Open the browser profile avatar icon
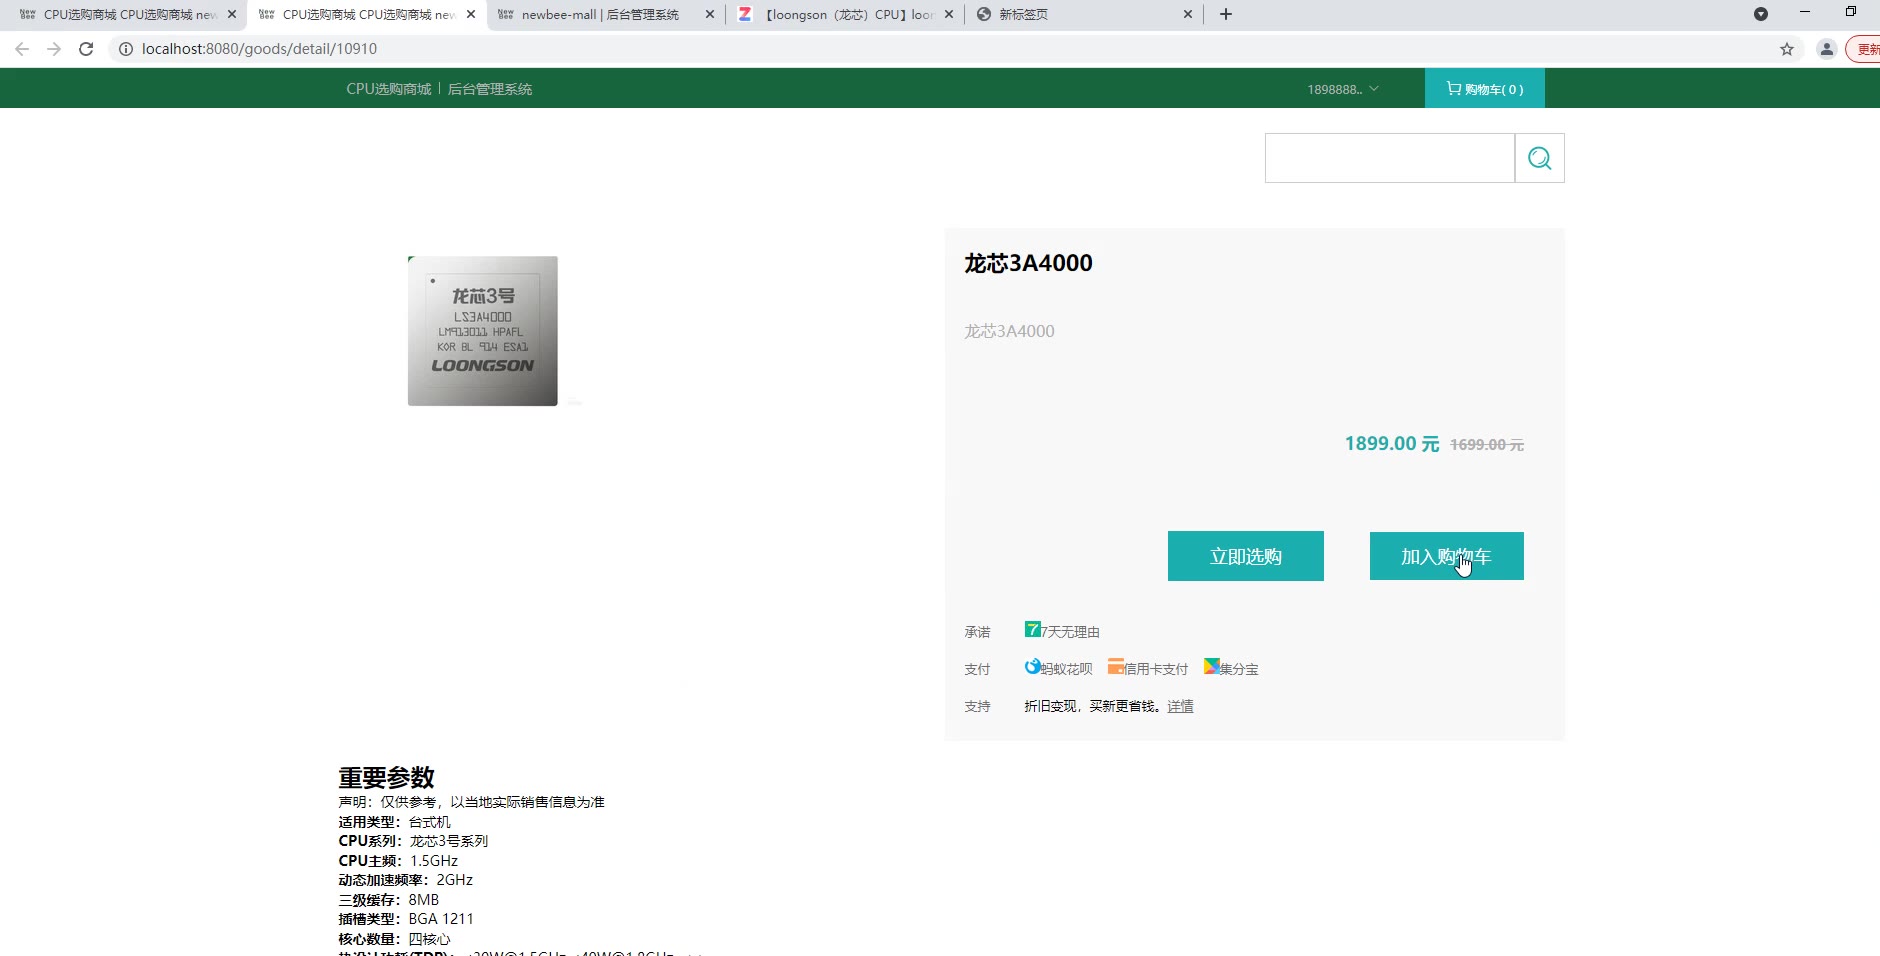Image resolution: width=1880 pixels, height=956 pixels. click(1826, 49)
